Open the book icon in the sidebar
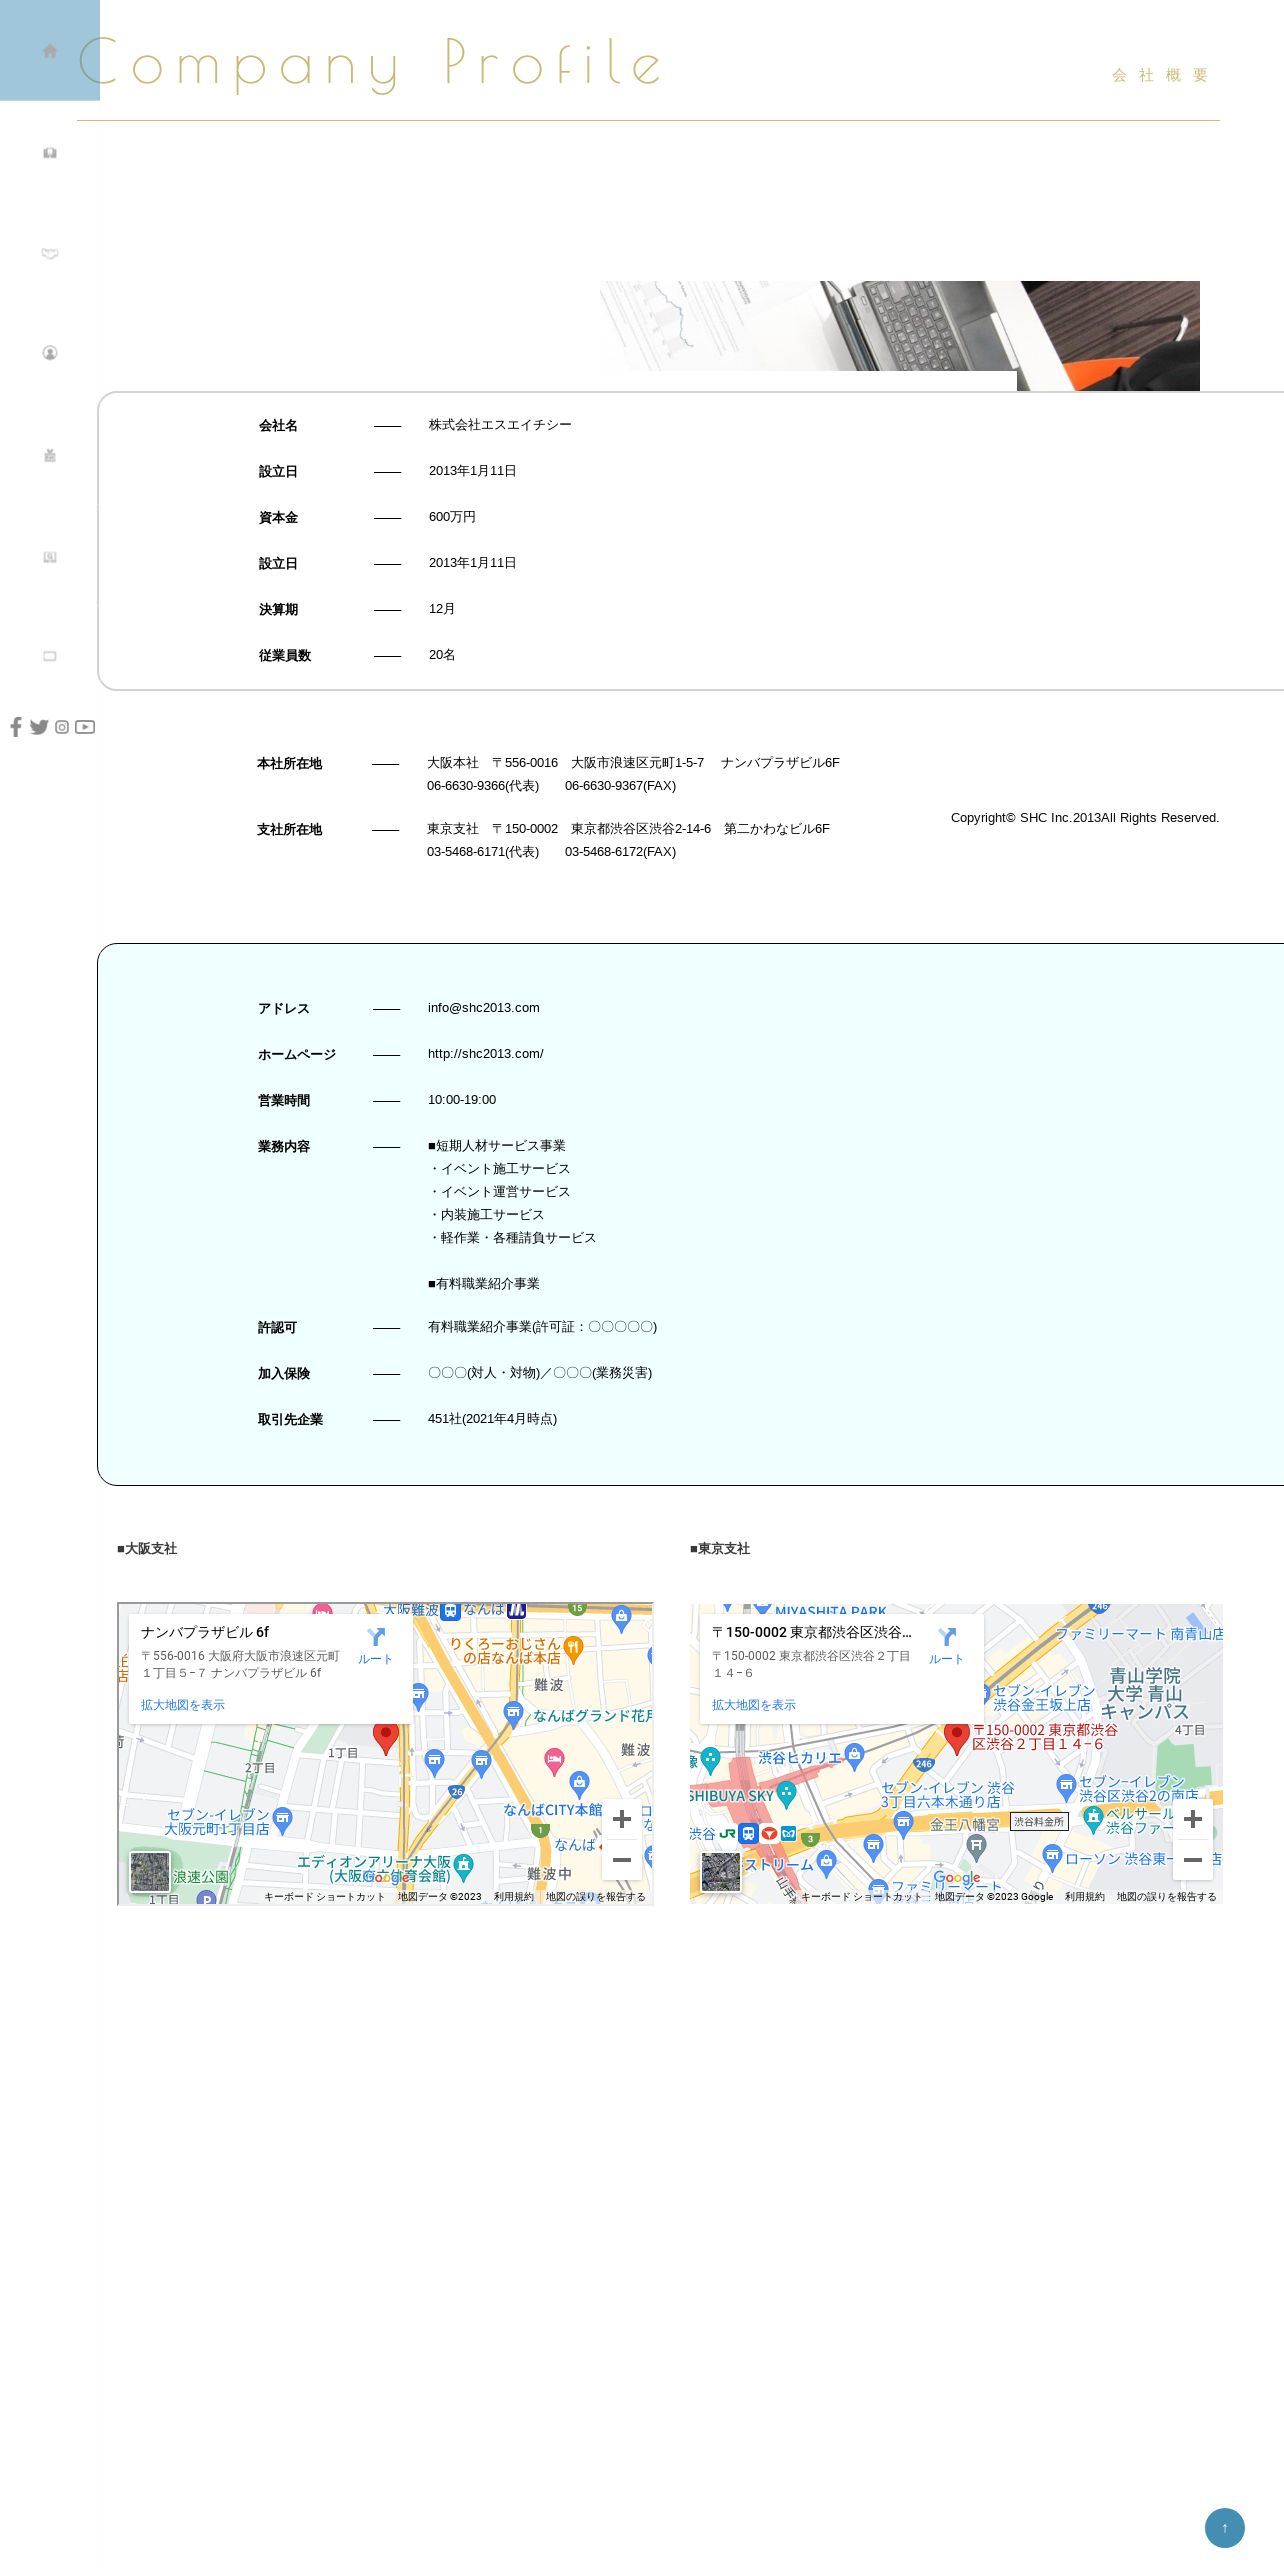Viewport: 1284px width, 2568px height. 50,153
